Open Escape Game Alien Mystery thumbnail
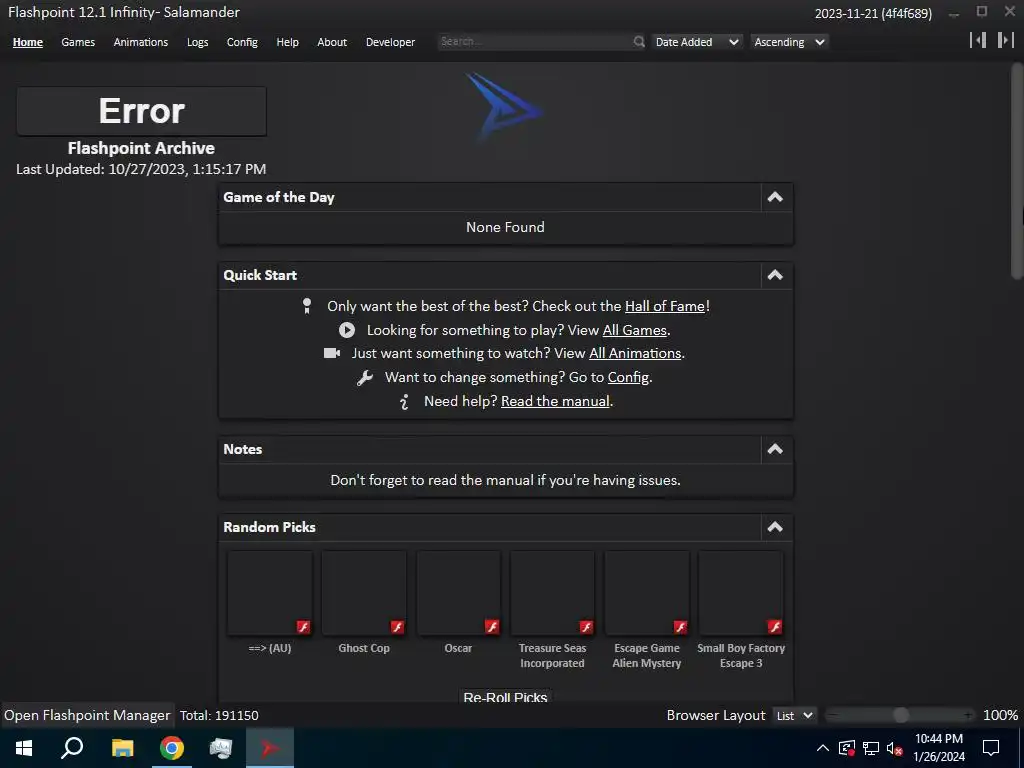 pos(647,593)
